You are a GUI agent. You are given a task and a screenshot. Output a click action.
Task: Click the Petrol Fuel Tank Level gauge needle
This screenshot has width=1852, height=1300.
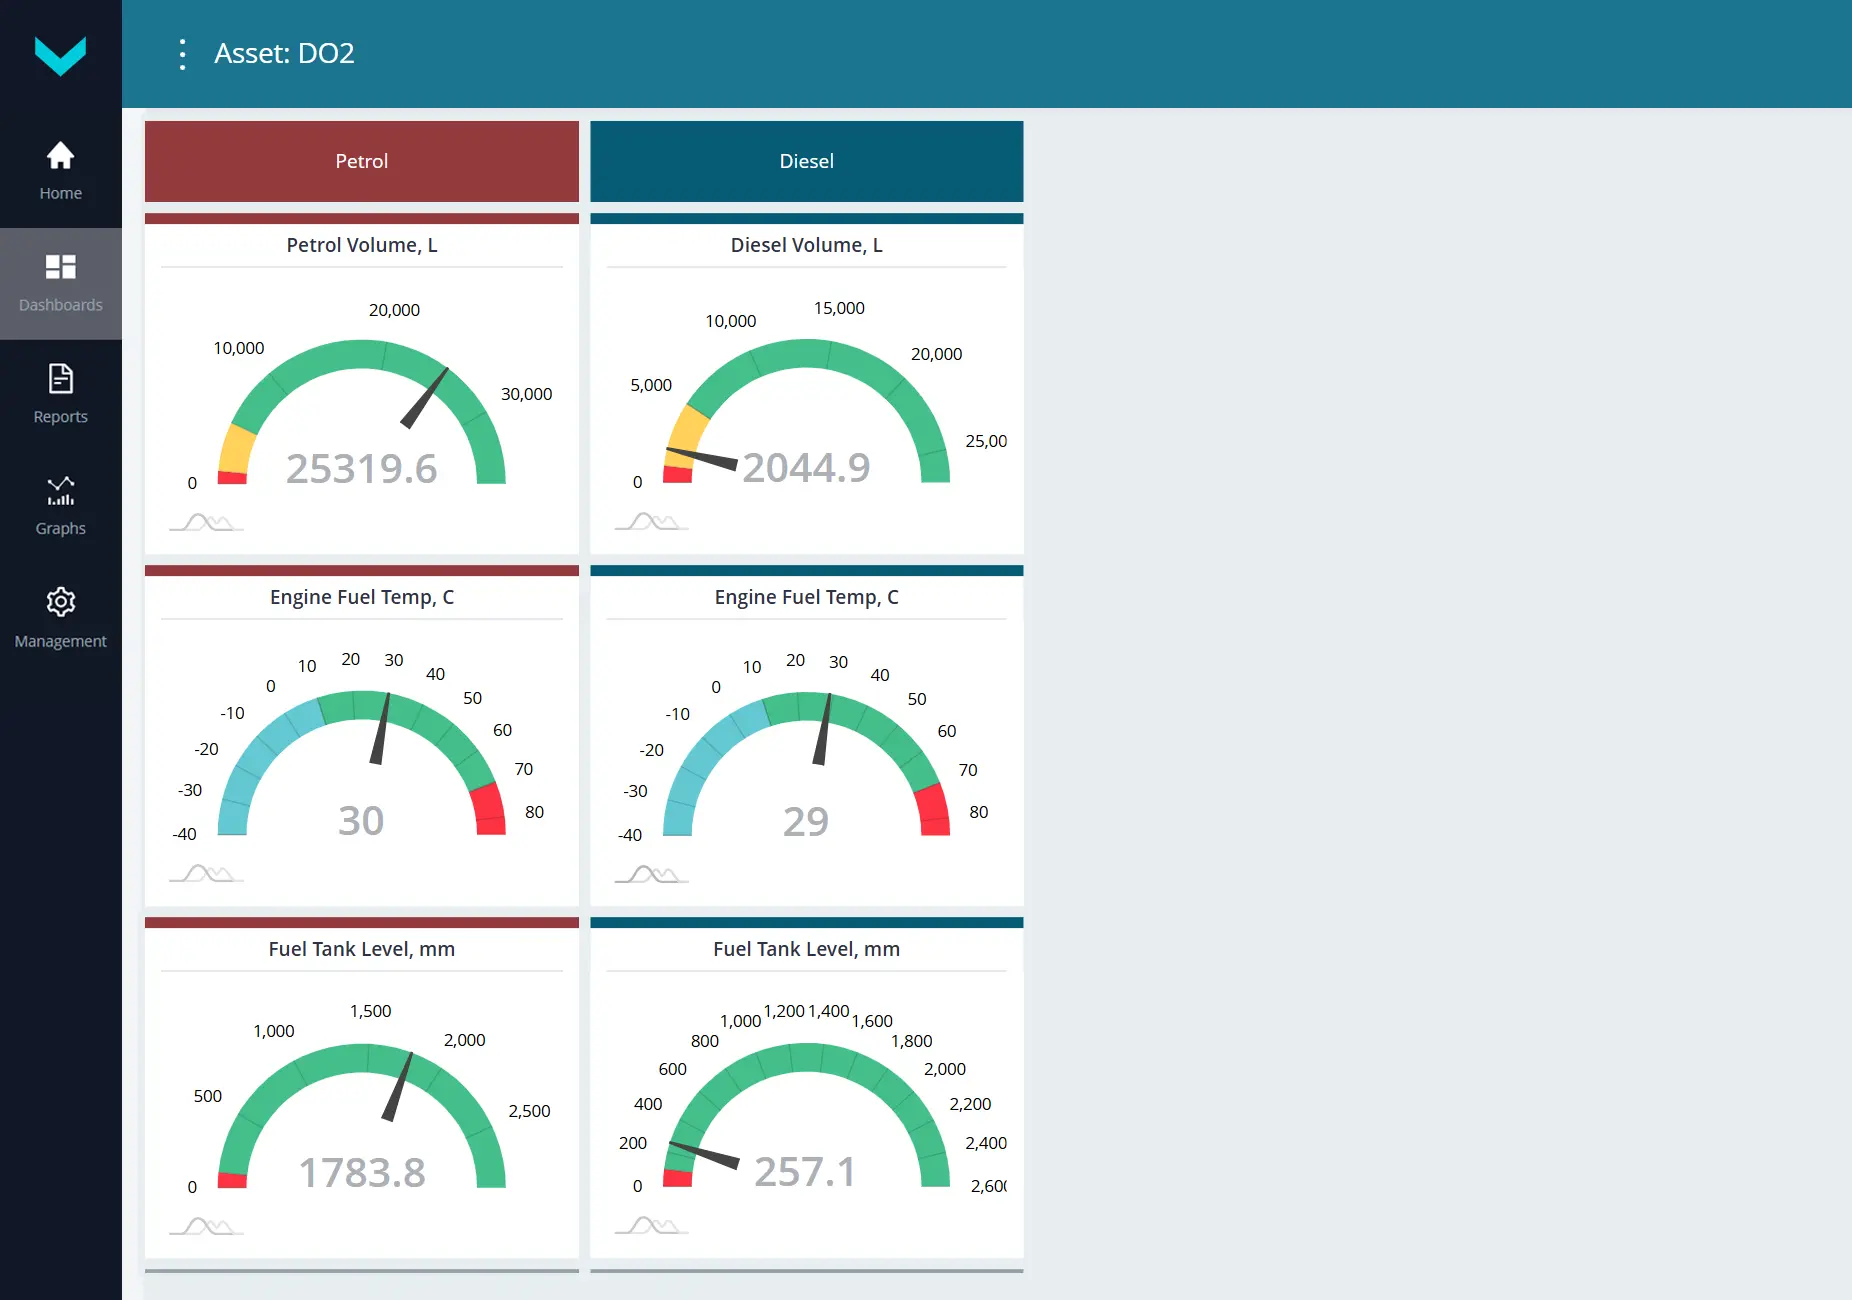click(x=397, y=1086)
